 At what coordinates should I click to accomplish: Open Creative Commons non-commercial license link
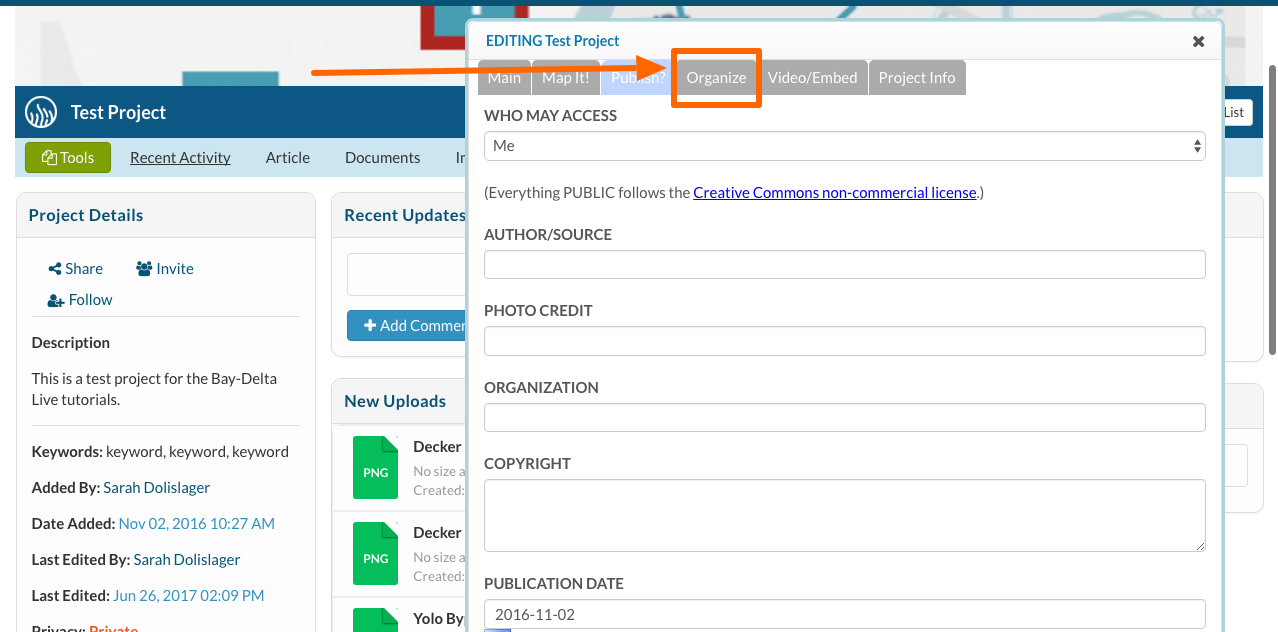click(x=834, y=192)
